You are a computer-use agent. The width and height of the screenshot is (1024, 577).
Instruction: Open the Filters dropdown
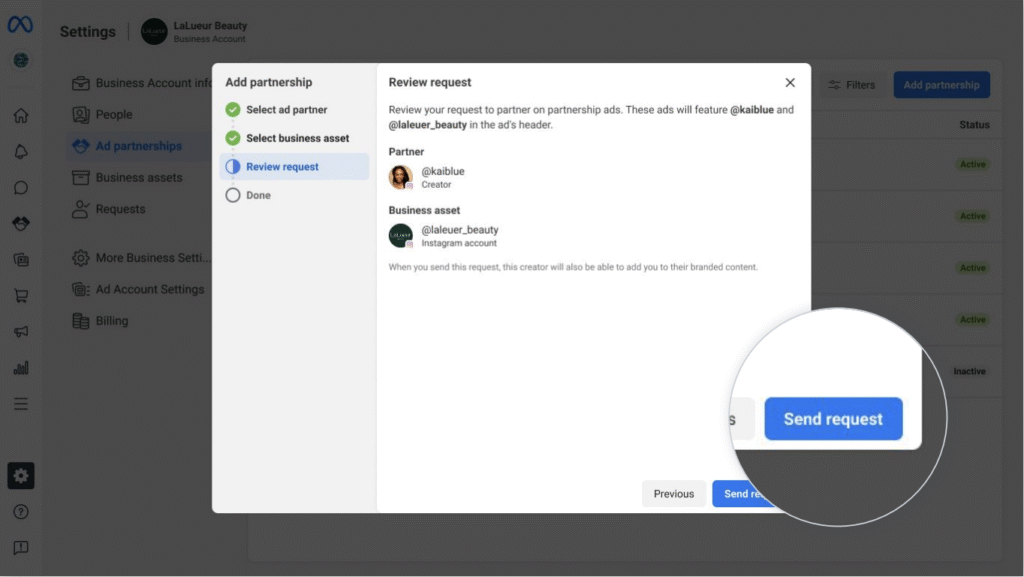click(x=851, y=85)
